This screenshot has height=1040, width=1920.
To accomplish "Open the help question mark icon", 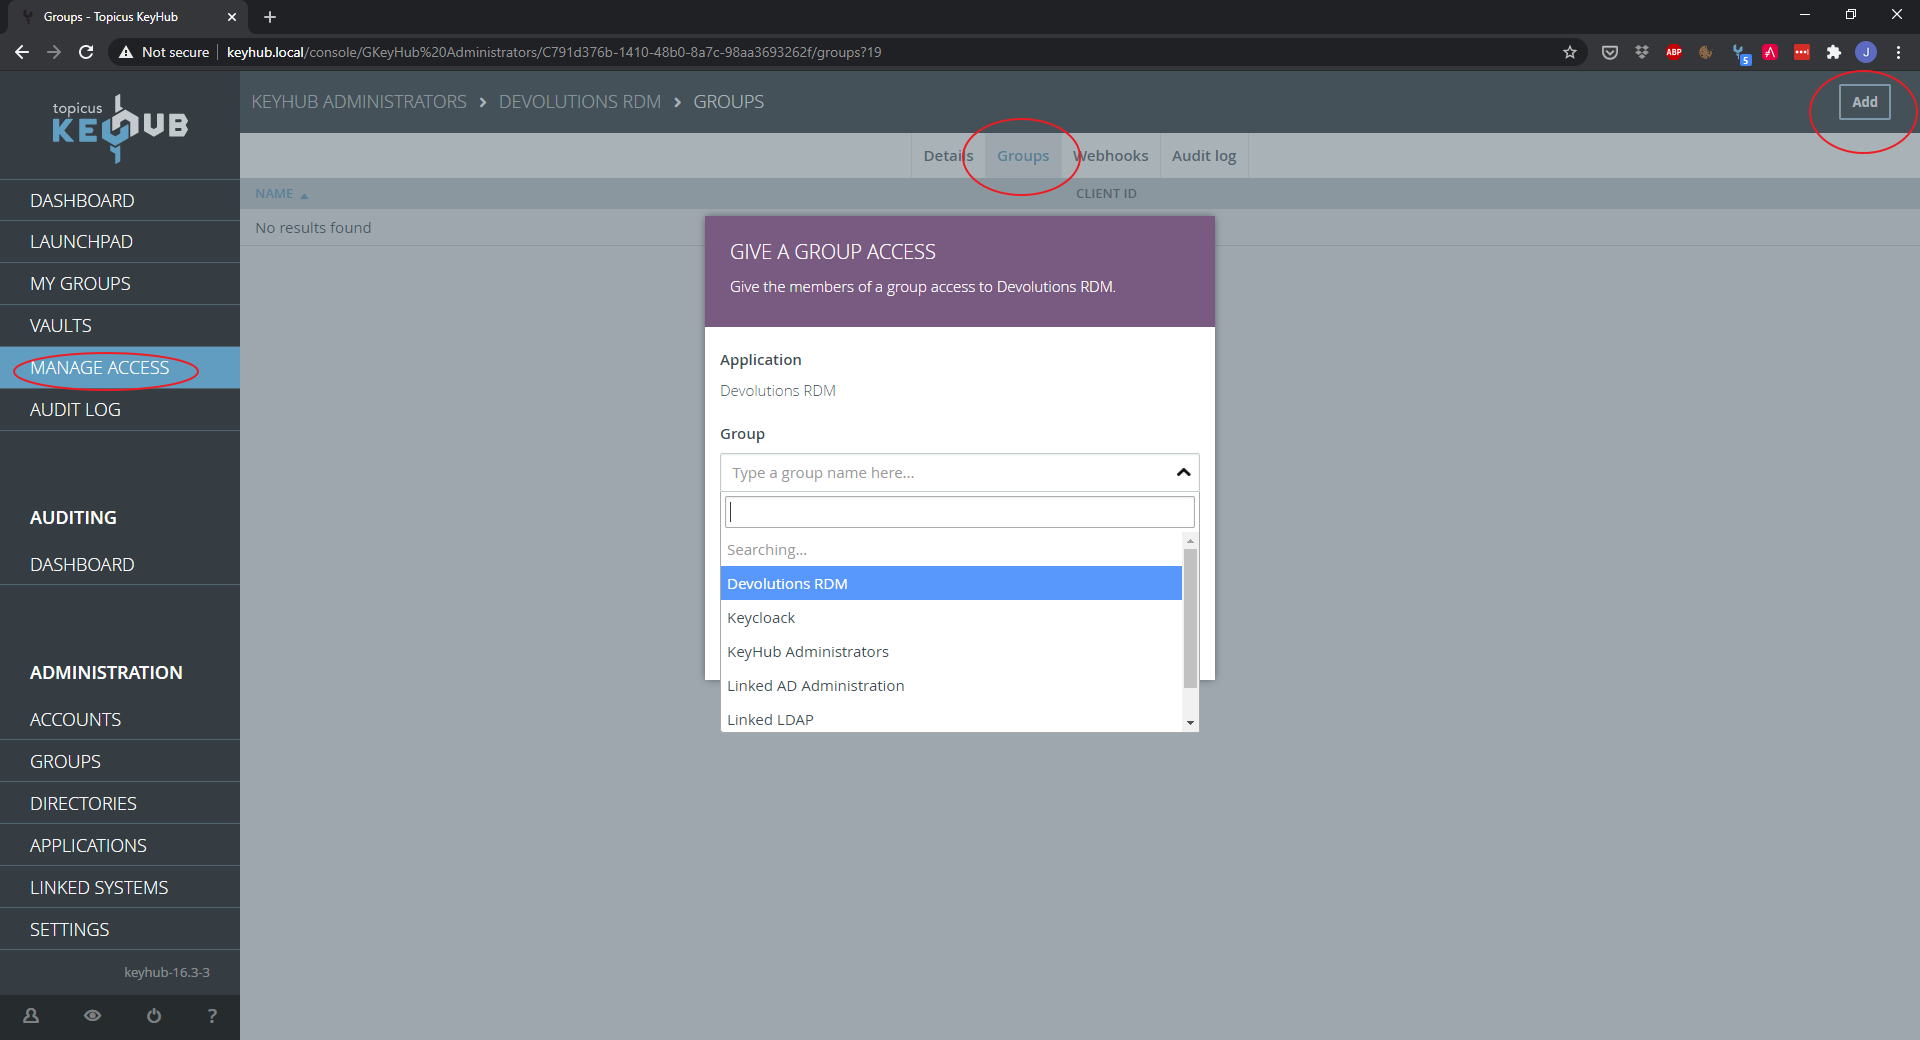I will click(212, 1016).
